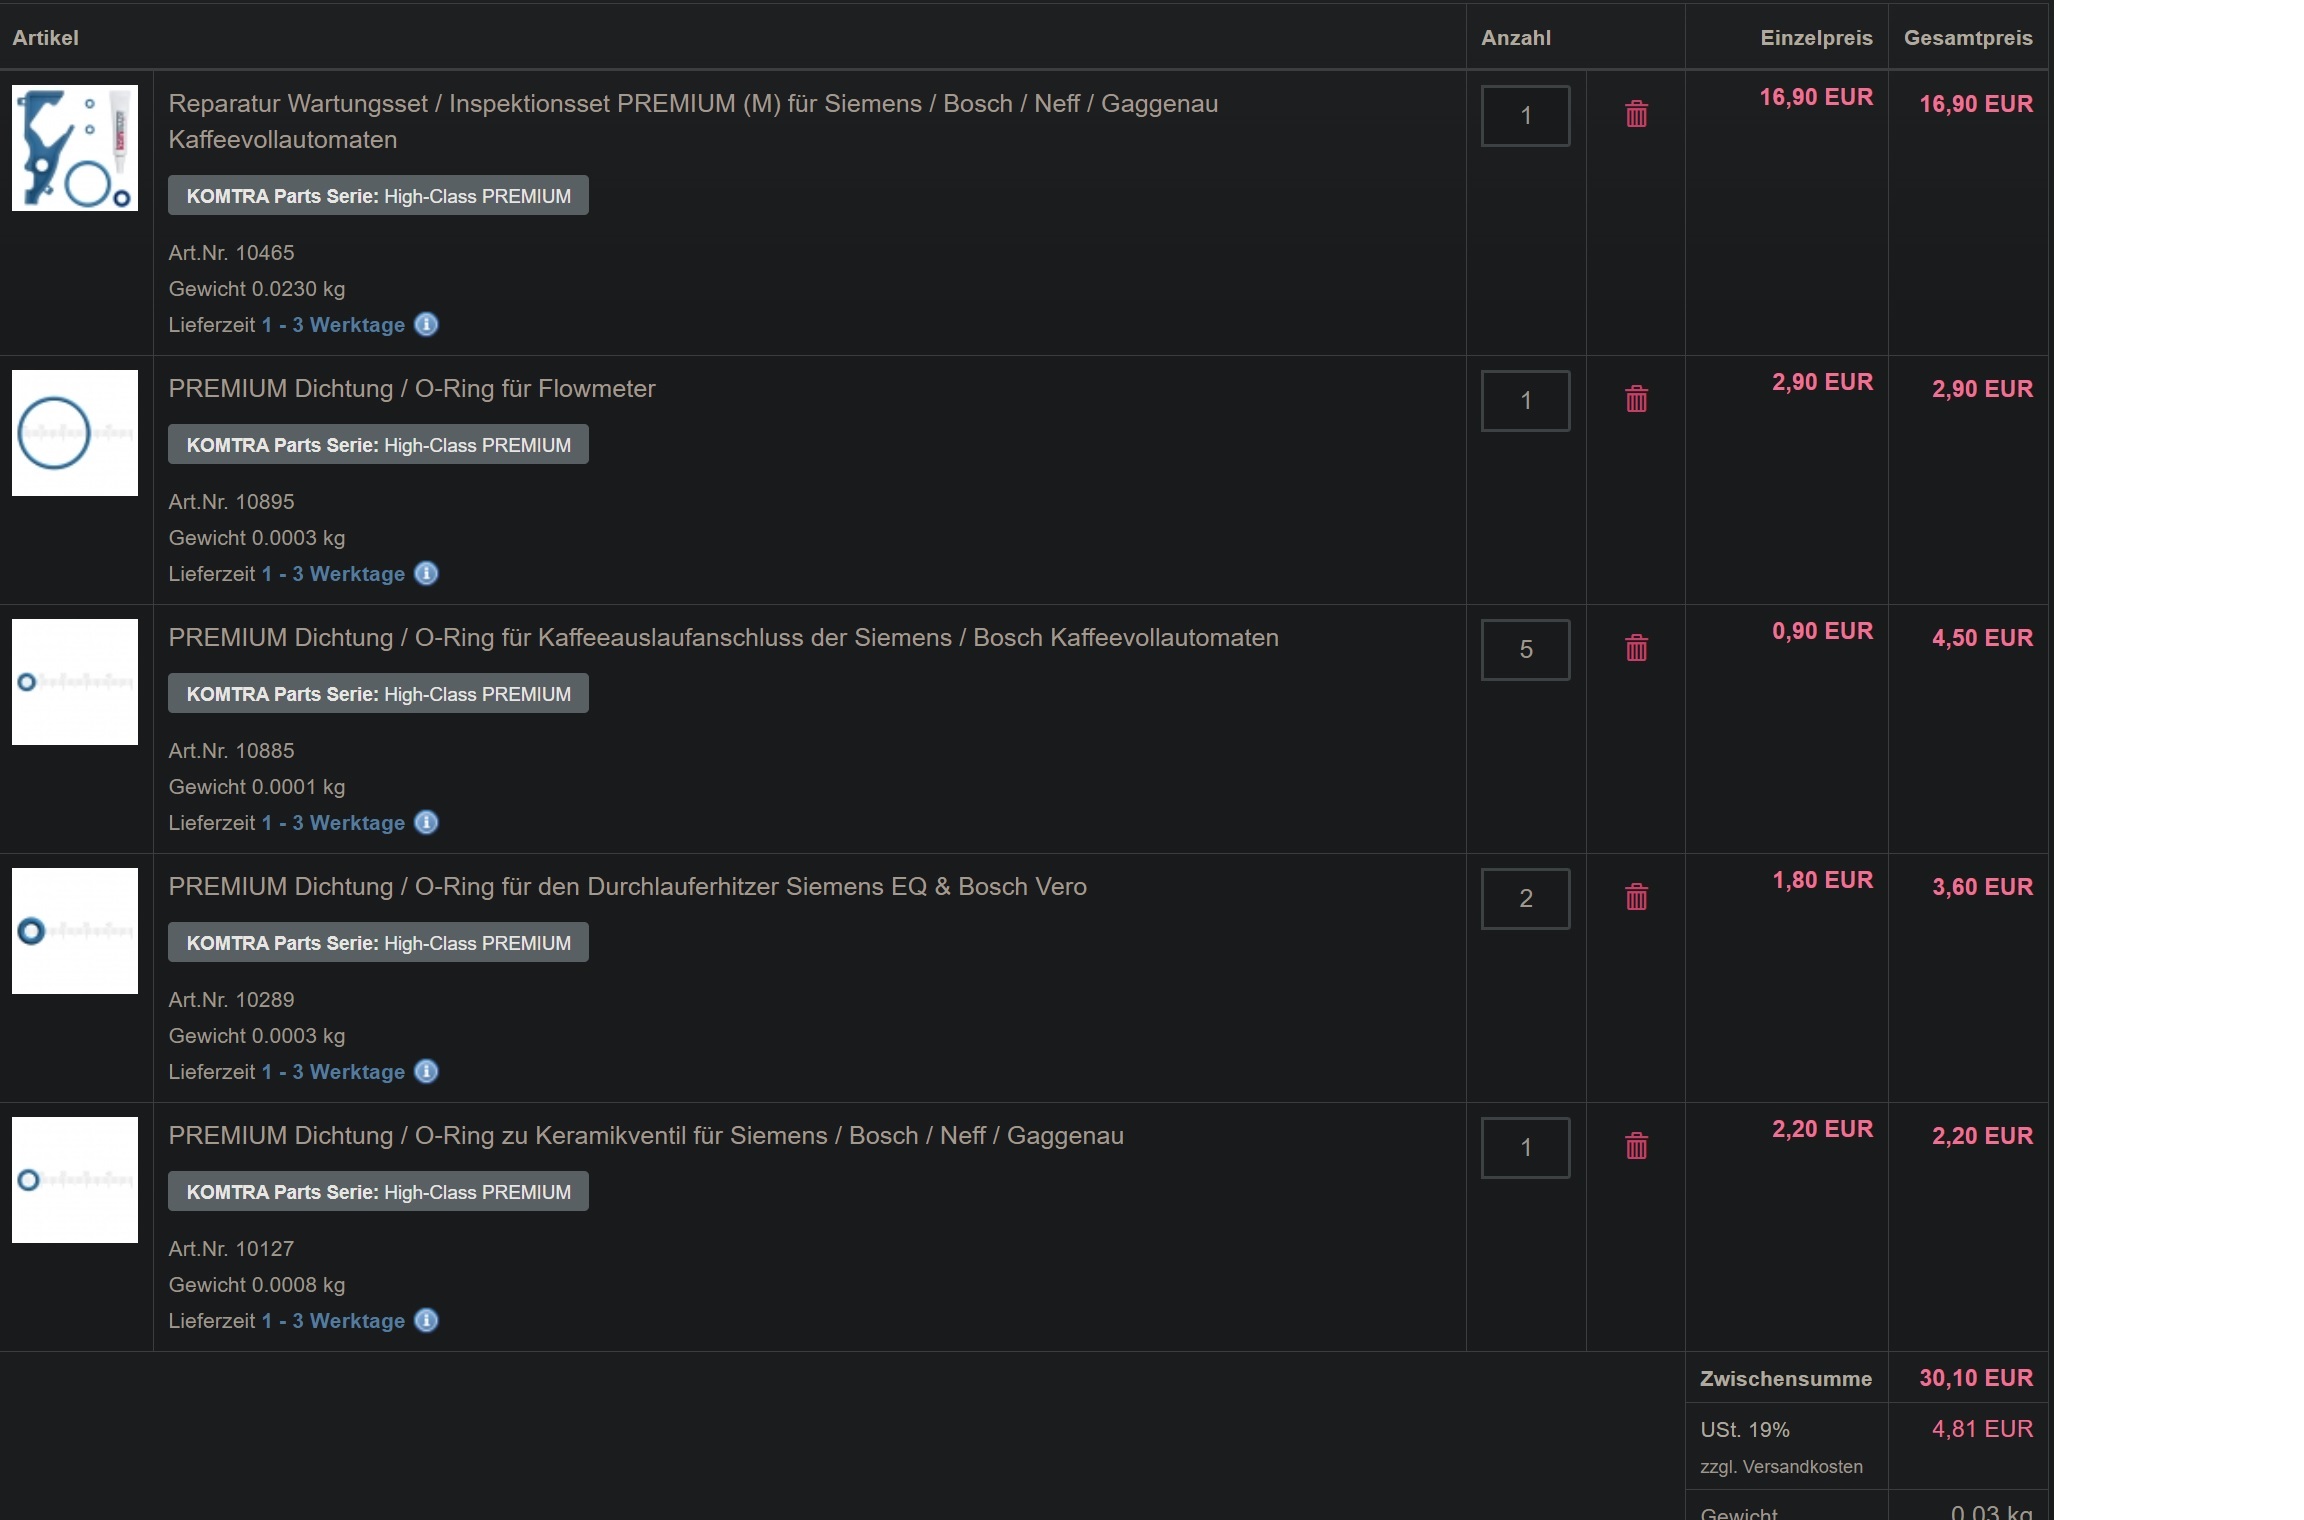Remove the Durchlauferhitzer O-Ring via trash icon
The image size is (2304, 1520).
[x=1636, y=897]
